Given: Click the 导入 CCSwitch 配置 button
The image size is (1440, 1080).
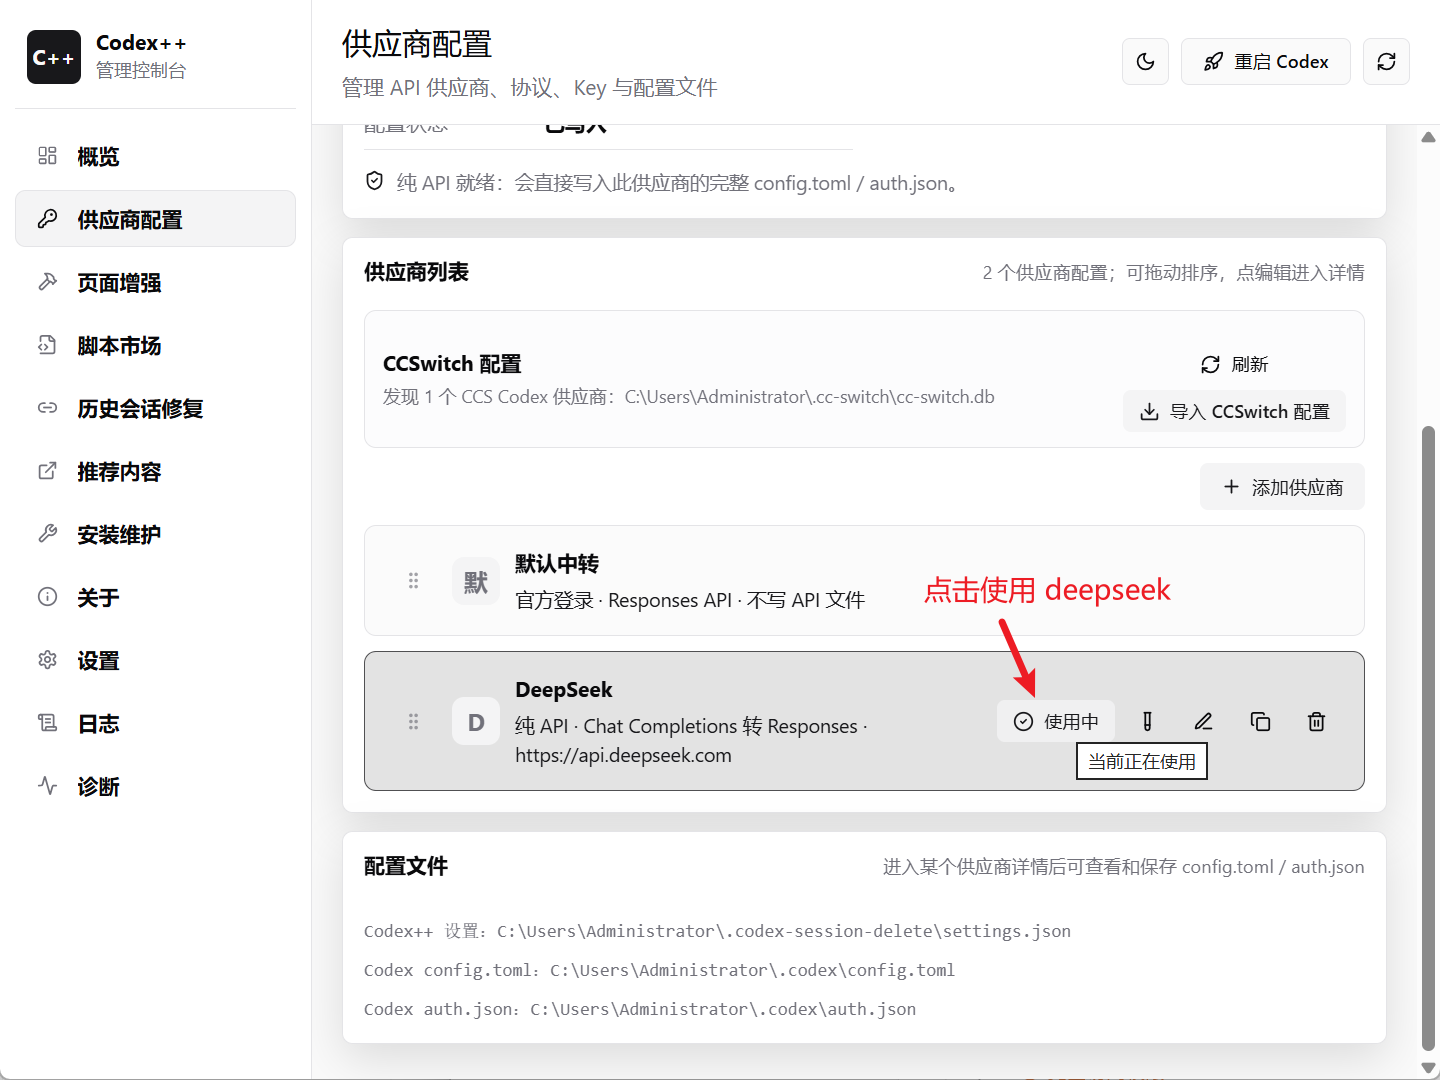Looking at the screenshot, I should (1235, 412).
